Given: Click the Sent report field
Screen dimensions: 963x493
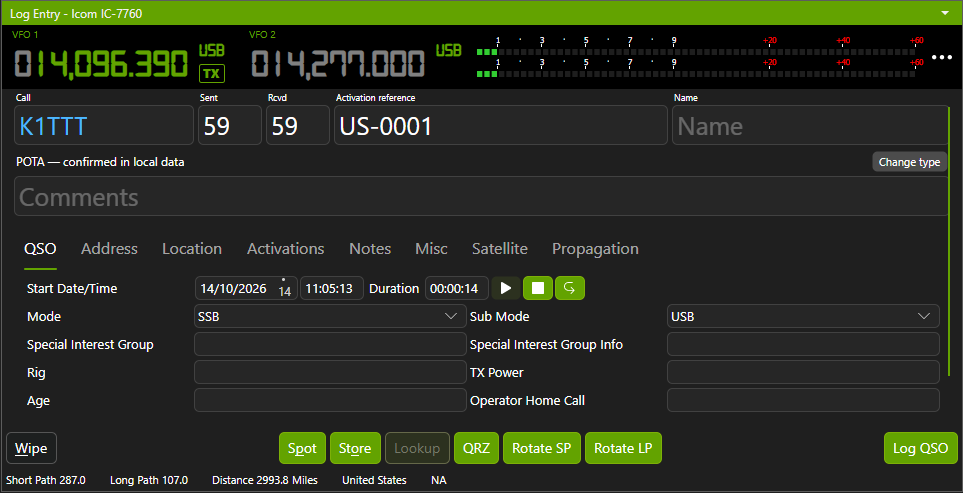Looking at the screenshot, I should 230,125.
